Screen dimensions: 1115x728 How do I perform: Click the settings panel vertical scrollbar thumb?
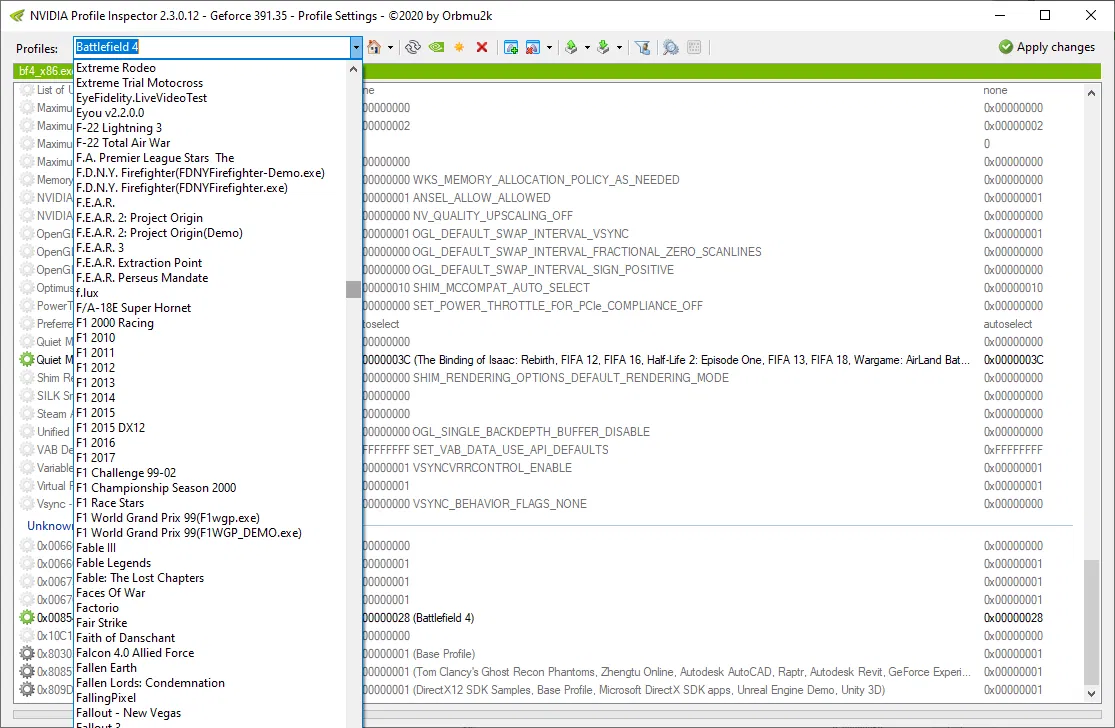pos(1092,623)
